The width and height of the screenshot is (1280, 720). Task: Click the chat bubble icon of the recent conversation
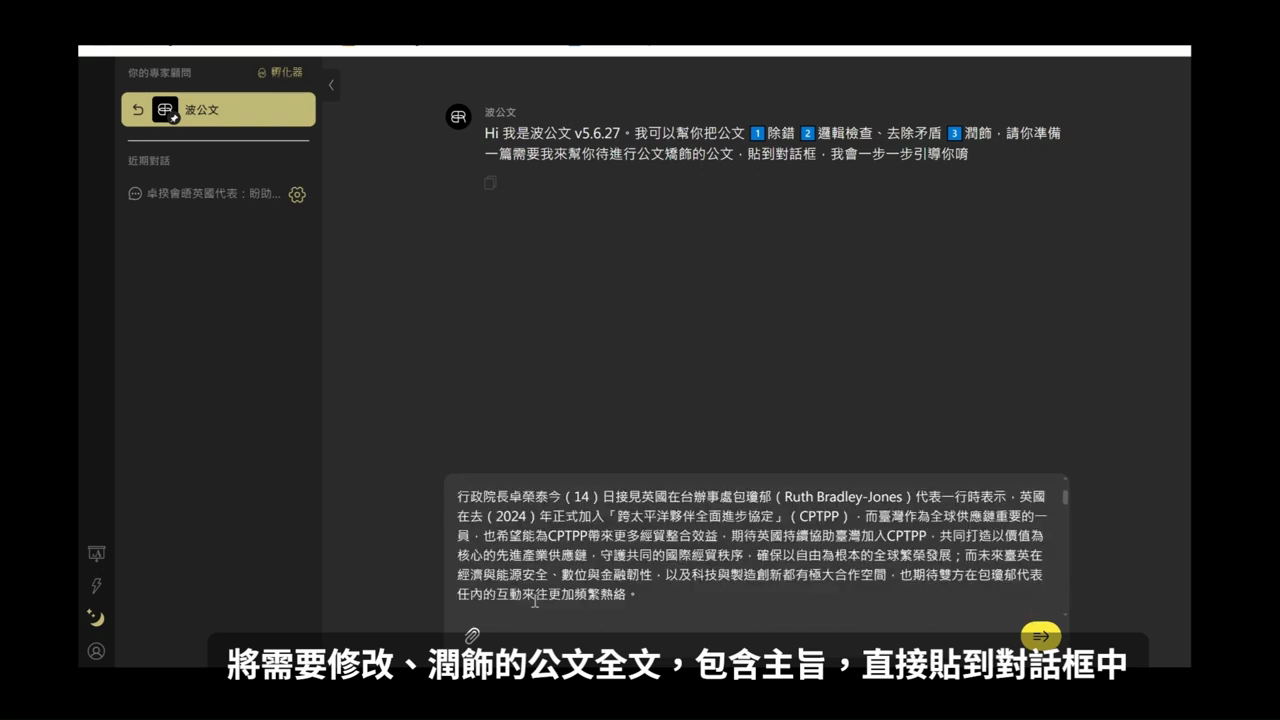135,194
